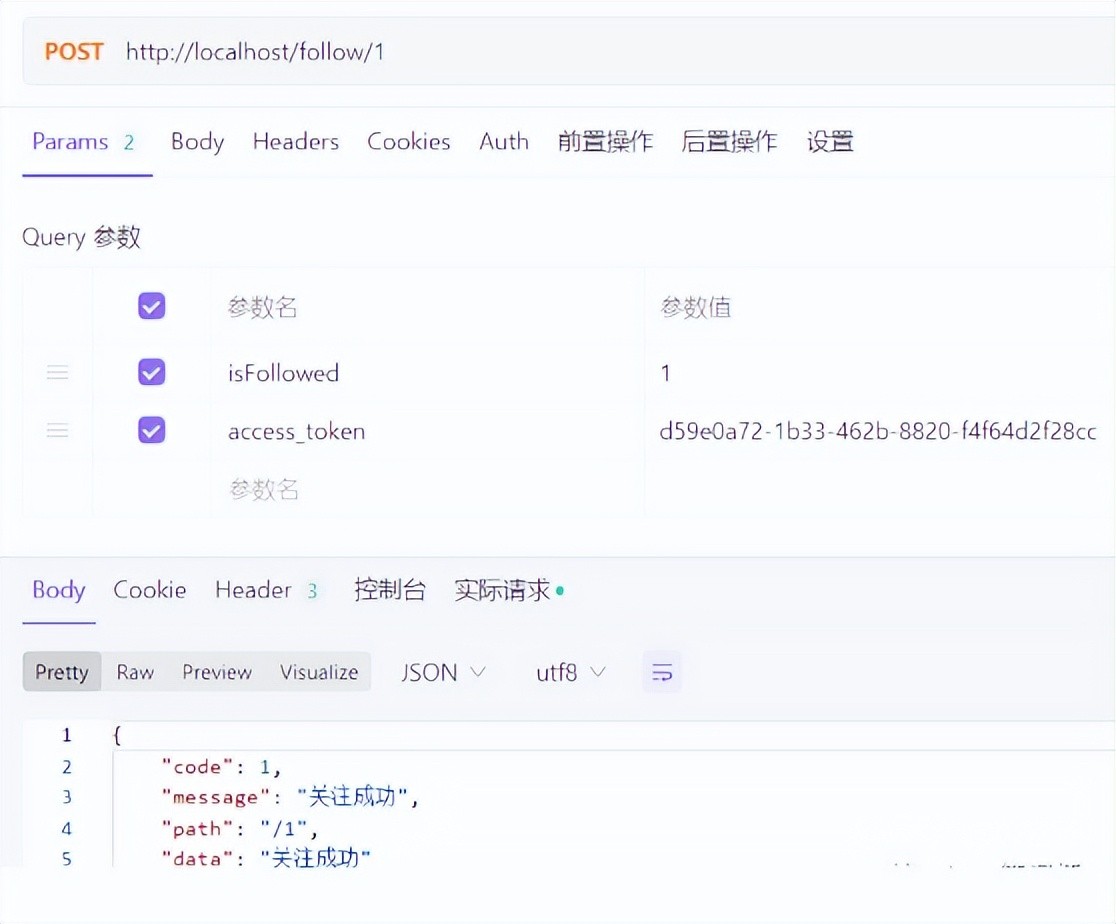Open the POST method dropdown
Image resolution: width=1116 pixels, height=924 pixels.
74,52
